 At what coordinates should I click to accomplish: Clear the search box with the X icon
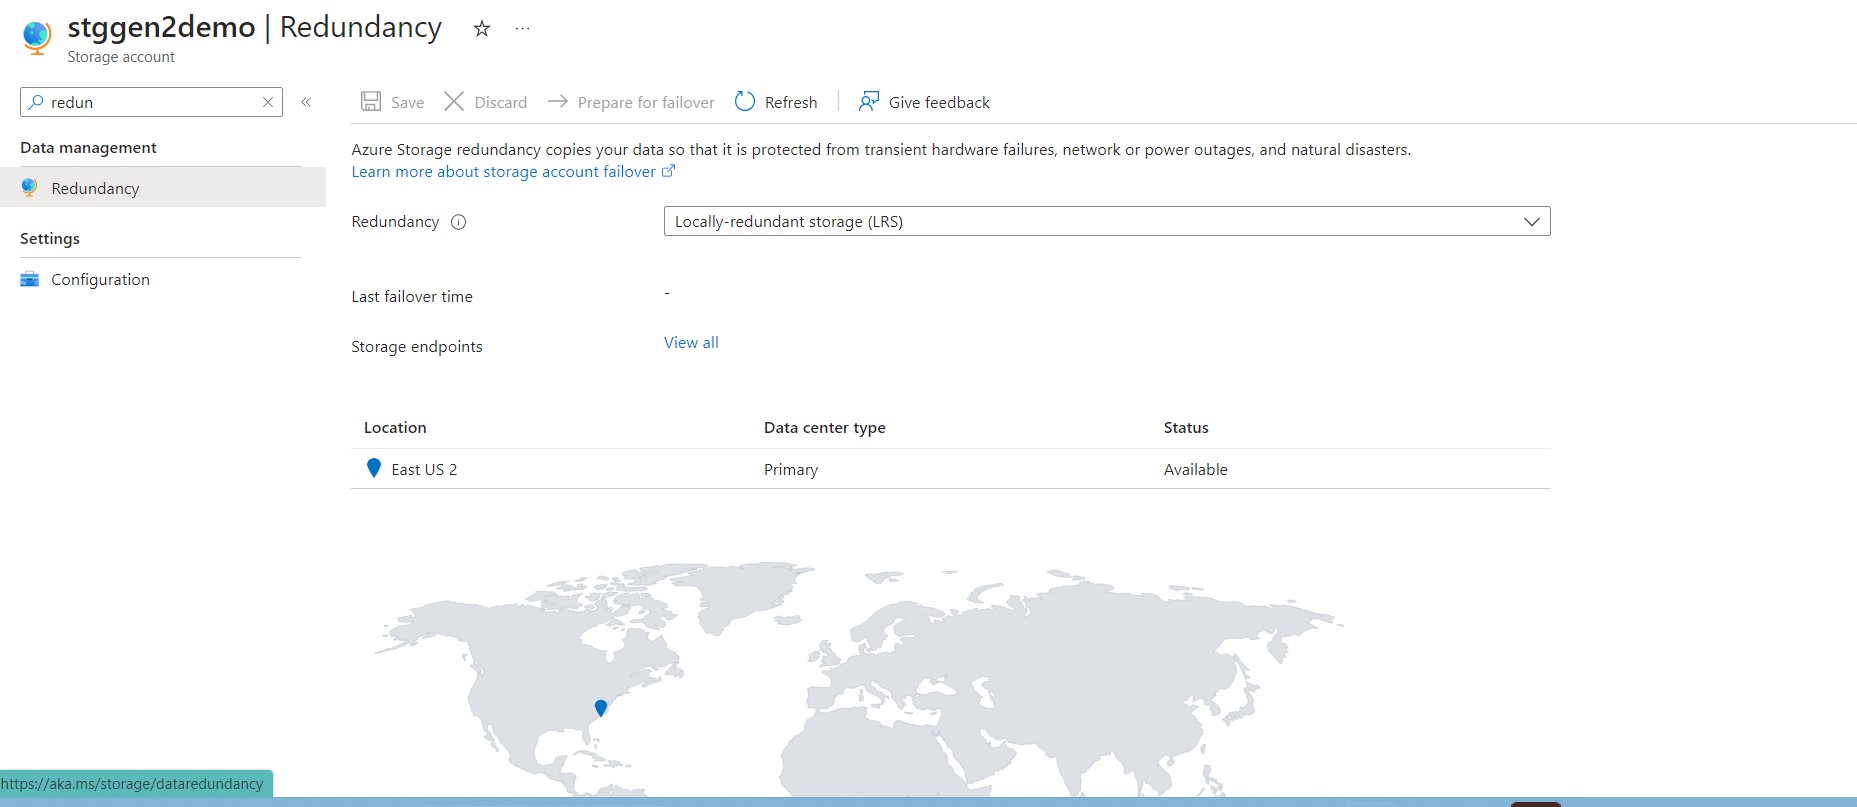(x=268, y=102)
